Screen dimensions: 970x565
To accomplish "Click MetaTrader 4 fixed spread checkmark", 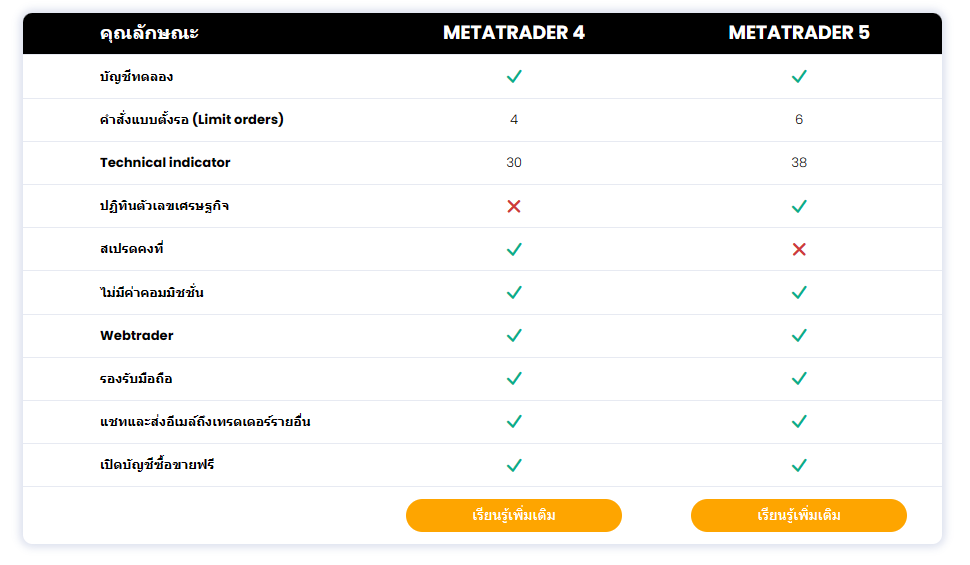I will point(514,249).
